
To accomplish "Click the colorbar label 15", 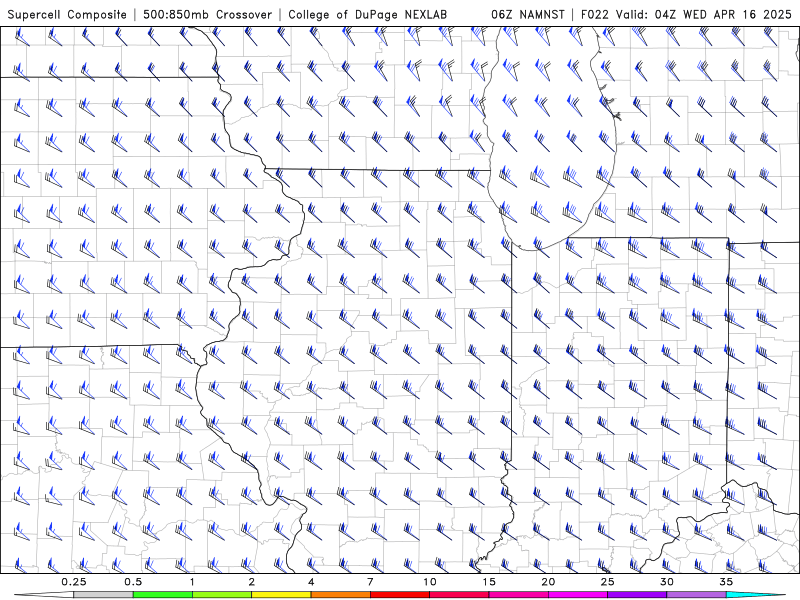I will 489,582.
